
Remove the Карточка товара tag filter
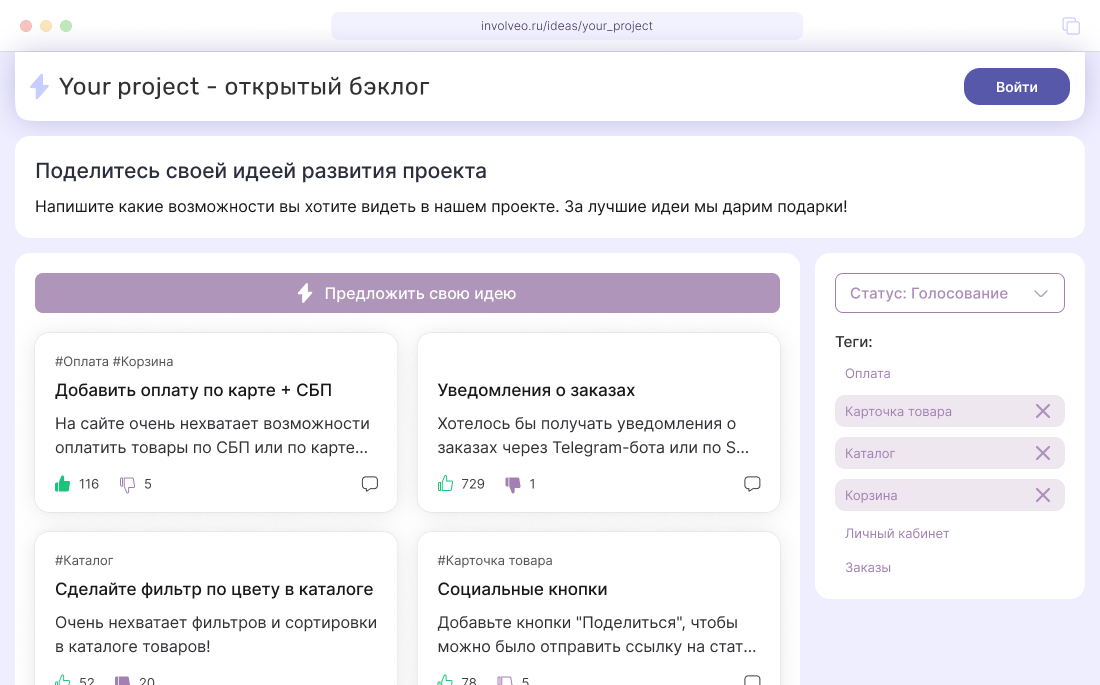(x=1042, y=411)
